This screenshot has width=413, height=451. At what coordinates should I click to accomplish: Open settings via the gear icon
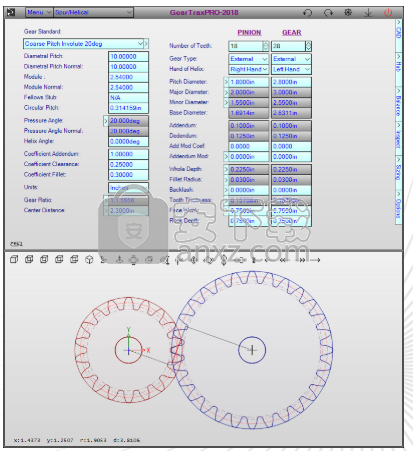[x=348, y=13]
